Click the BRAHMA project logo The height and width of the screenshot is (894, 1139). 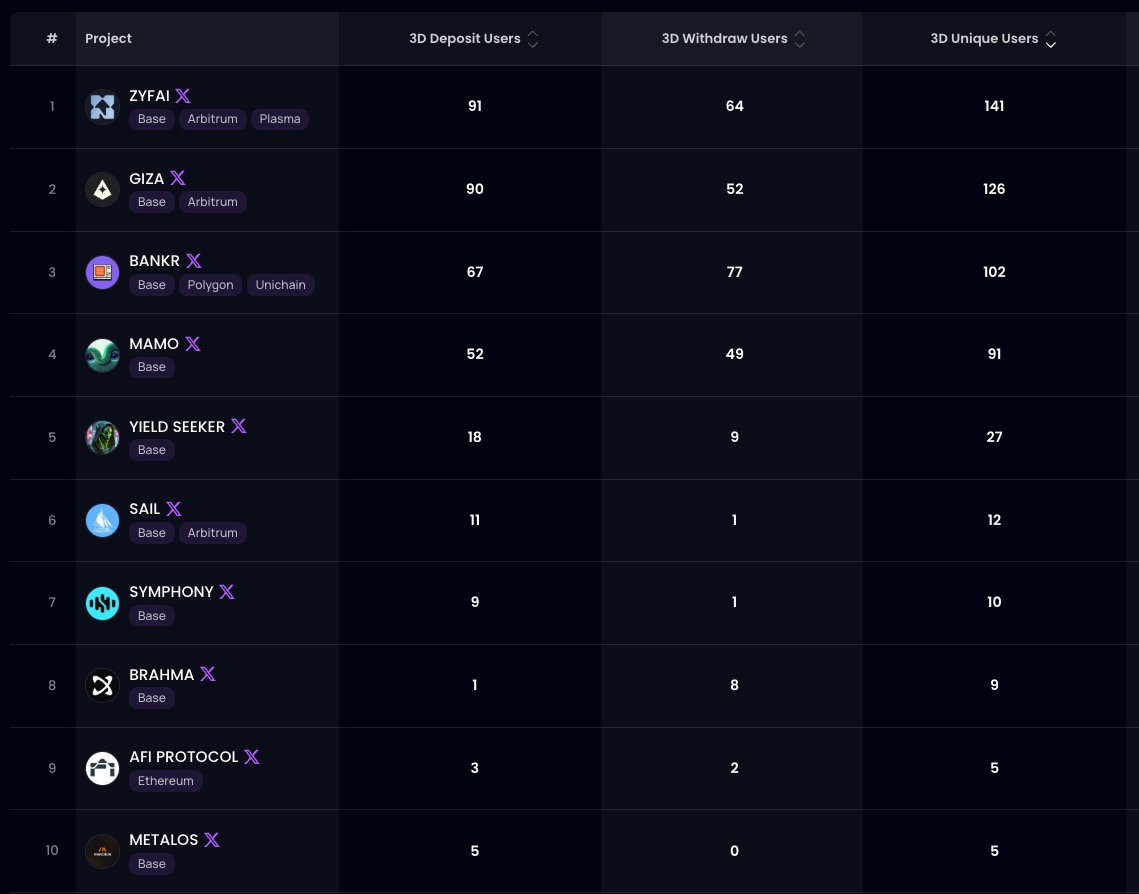coord(102,686)
